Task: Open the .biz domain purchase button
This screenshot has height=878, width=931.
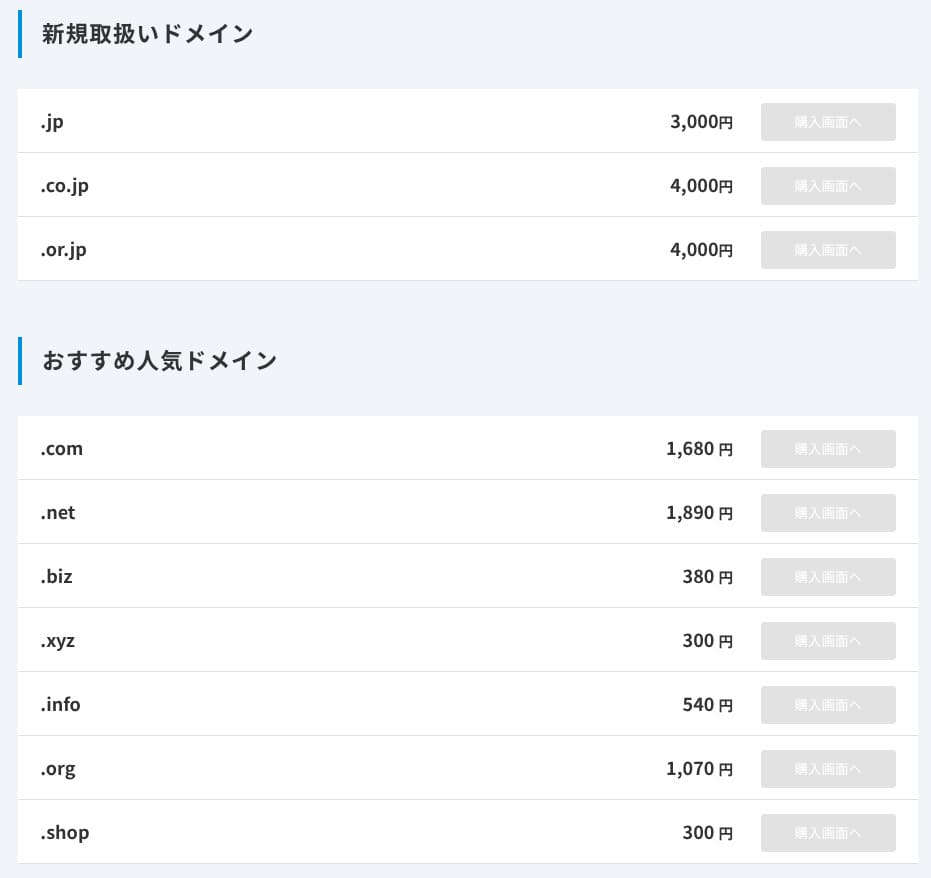Action: [827, 577]
